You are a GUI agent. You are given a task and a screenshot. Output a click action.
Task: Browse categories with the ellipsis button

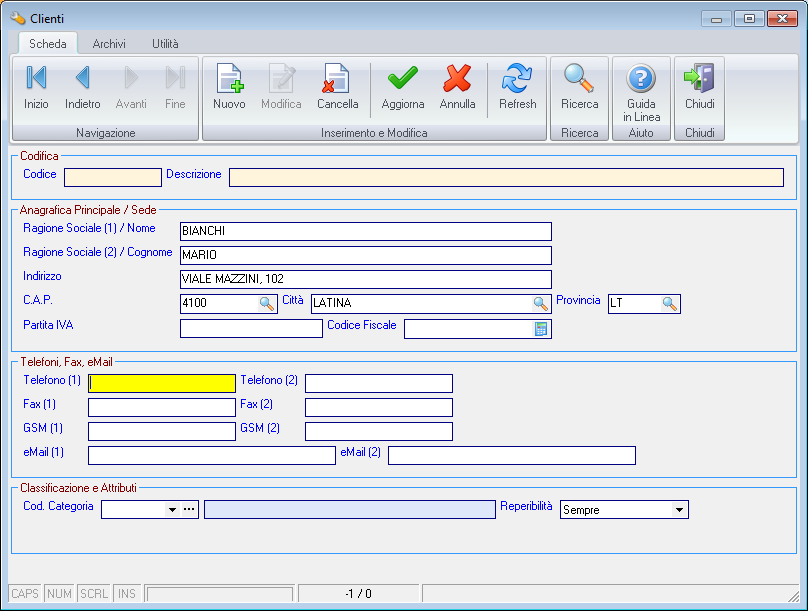coord(189,510)
